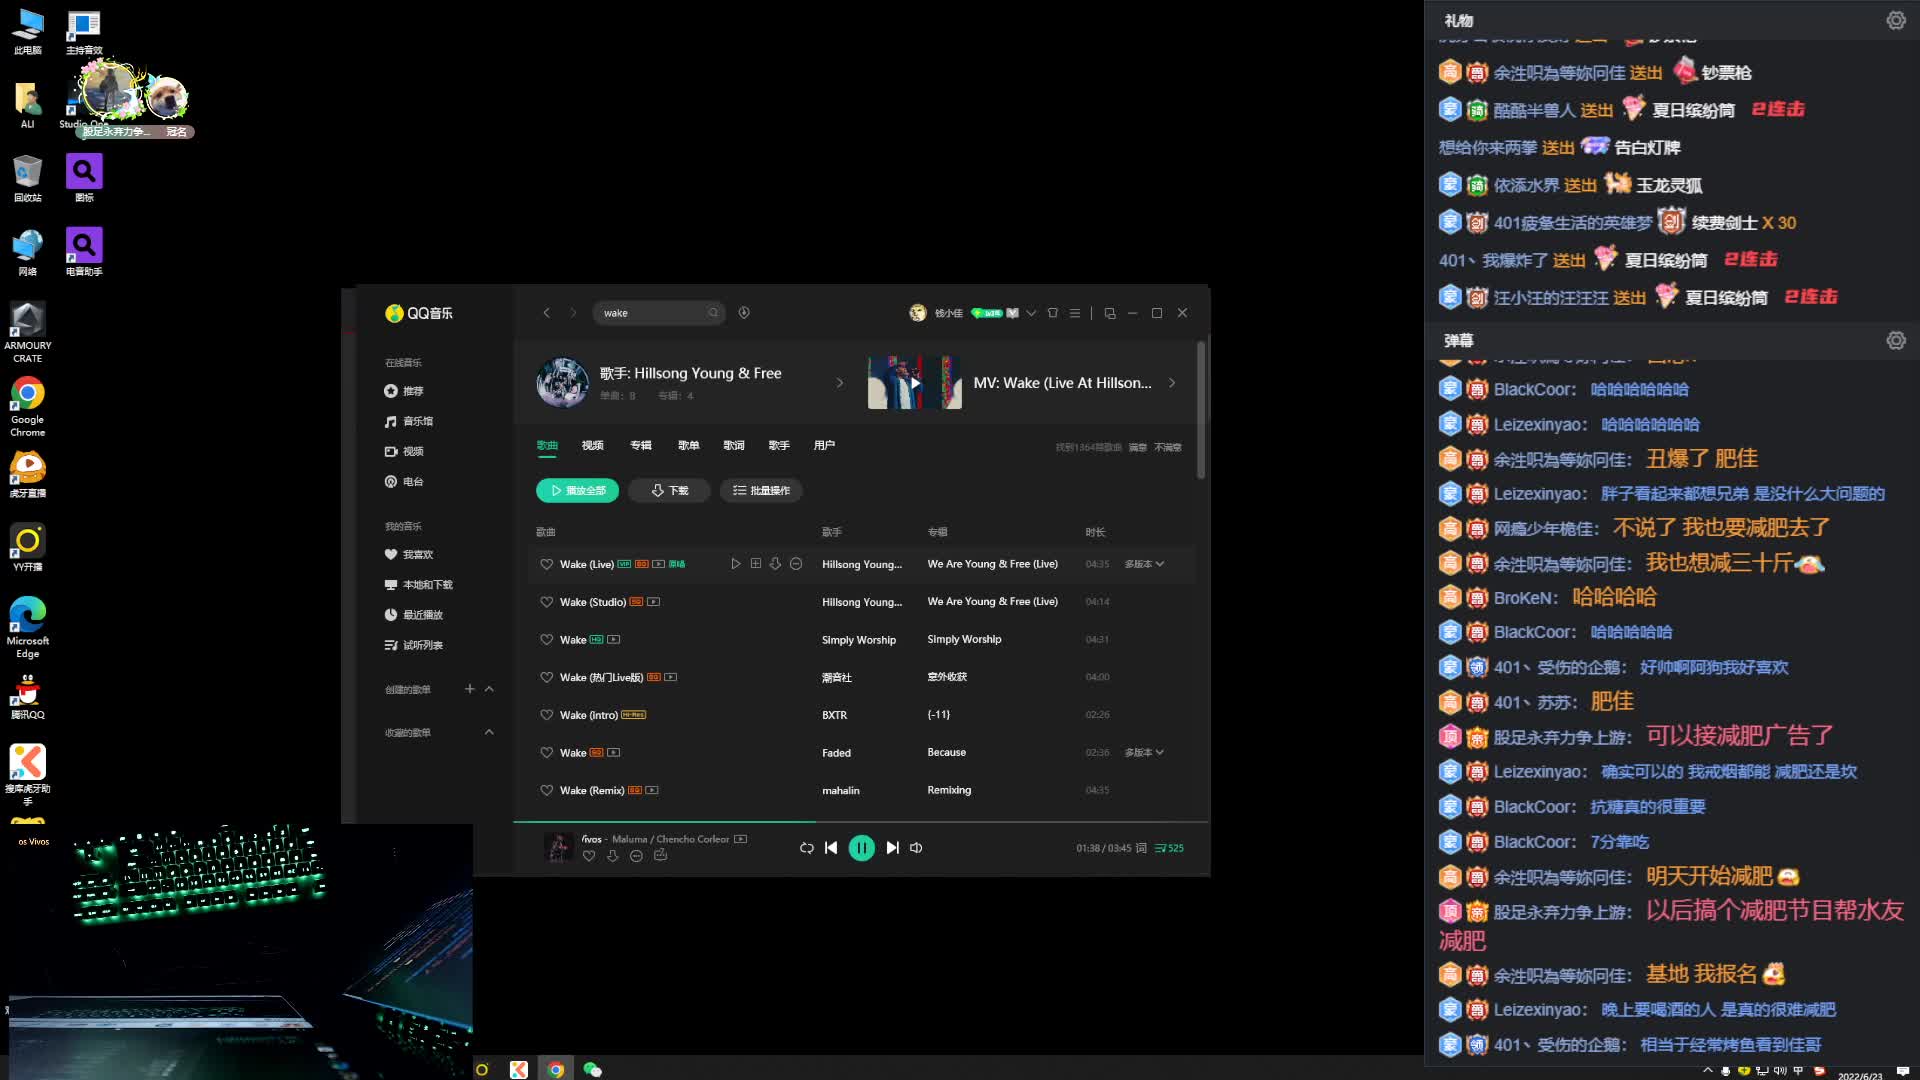The width and height of the screenshot is (1920, 1080).
Task: Open the play queue showing 525
Action: coord(1169,848)
